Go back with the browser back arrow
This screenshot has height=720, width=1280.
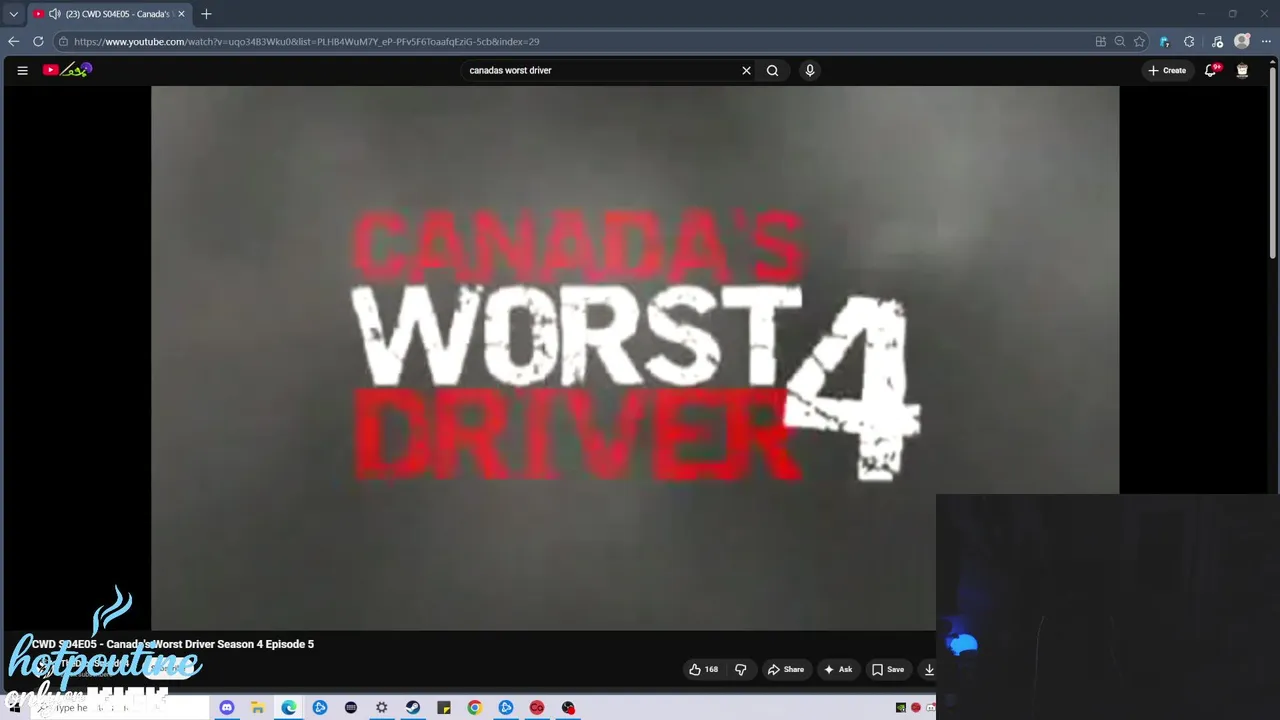[13, 41]
